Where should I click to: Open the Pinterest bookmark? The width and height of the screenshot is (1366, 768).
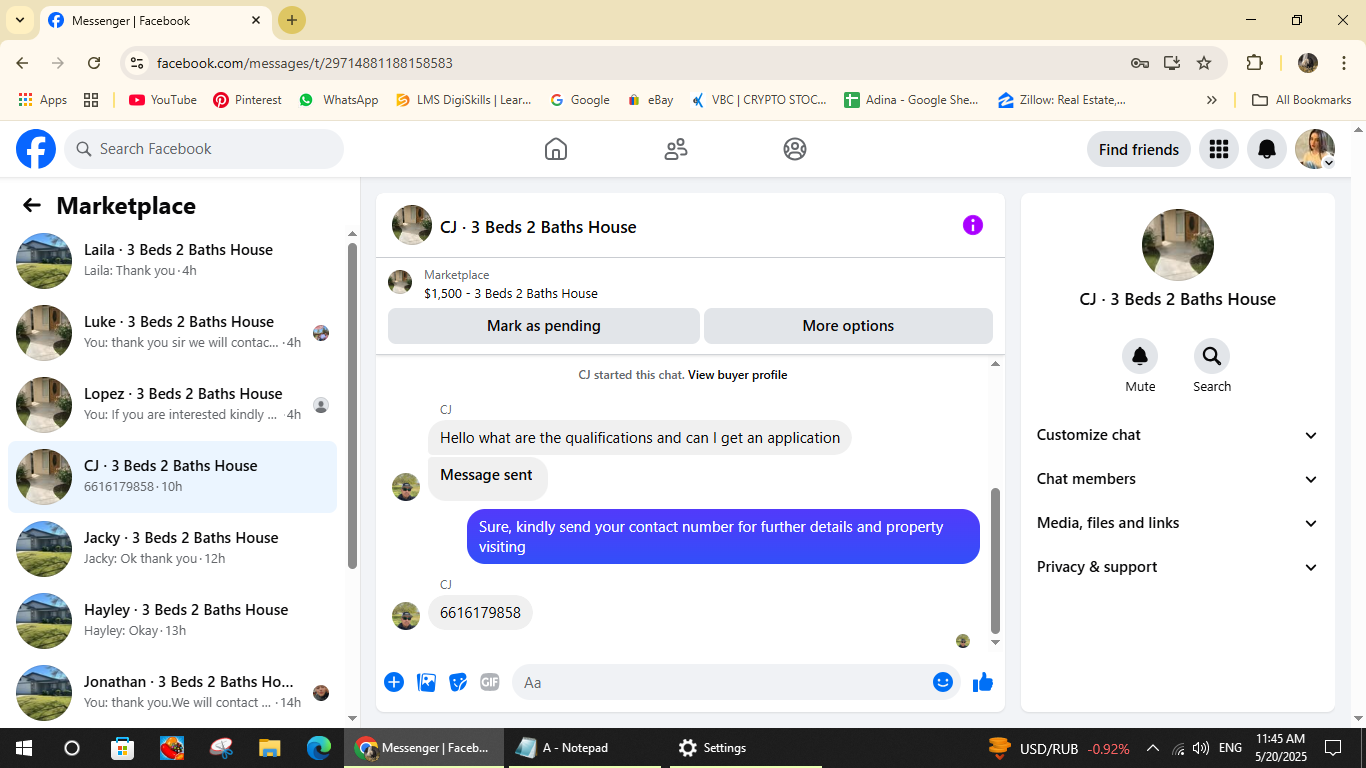point(247,100)
